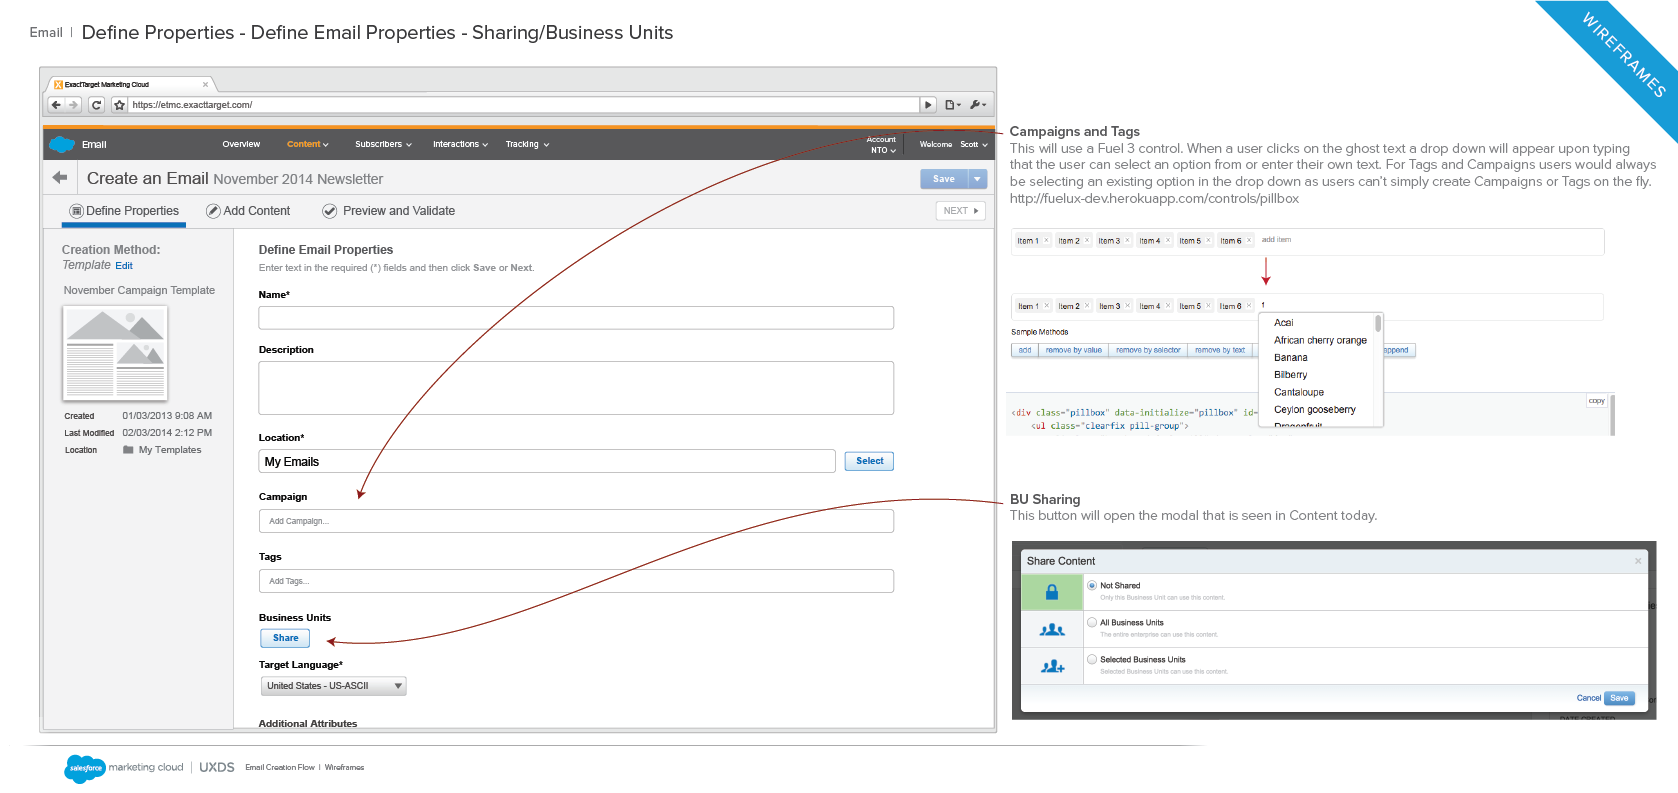Click the remove by selector sample button
The height and width of the screenshot is (793, 1678).
click(1148, 350)
